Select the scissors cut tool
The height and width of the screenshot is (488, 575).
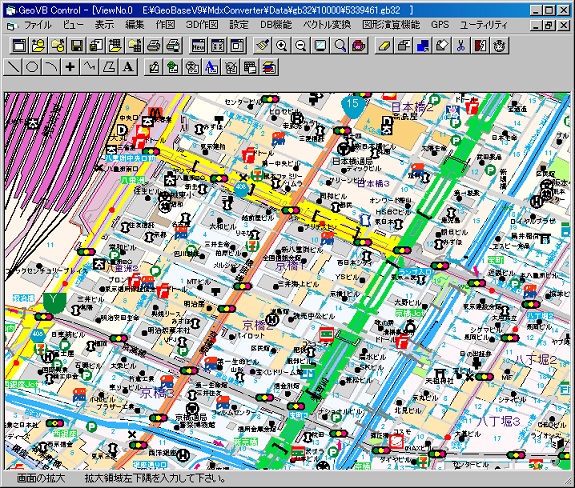[461, 46]
